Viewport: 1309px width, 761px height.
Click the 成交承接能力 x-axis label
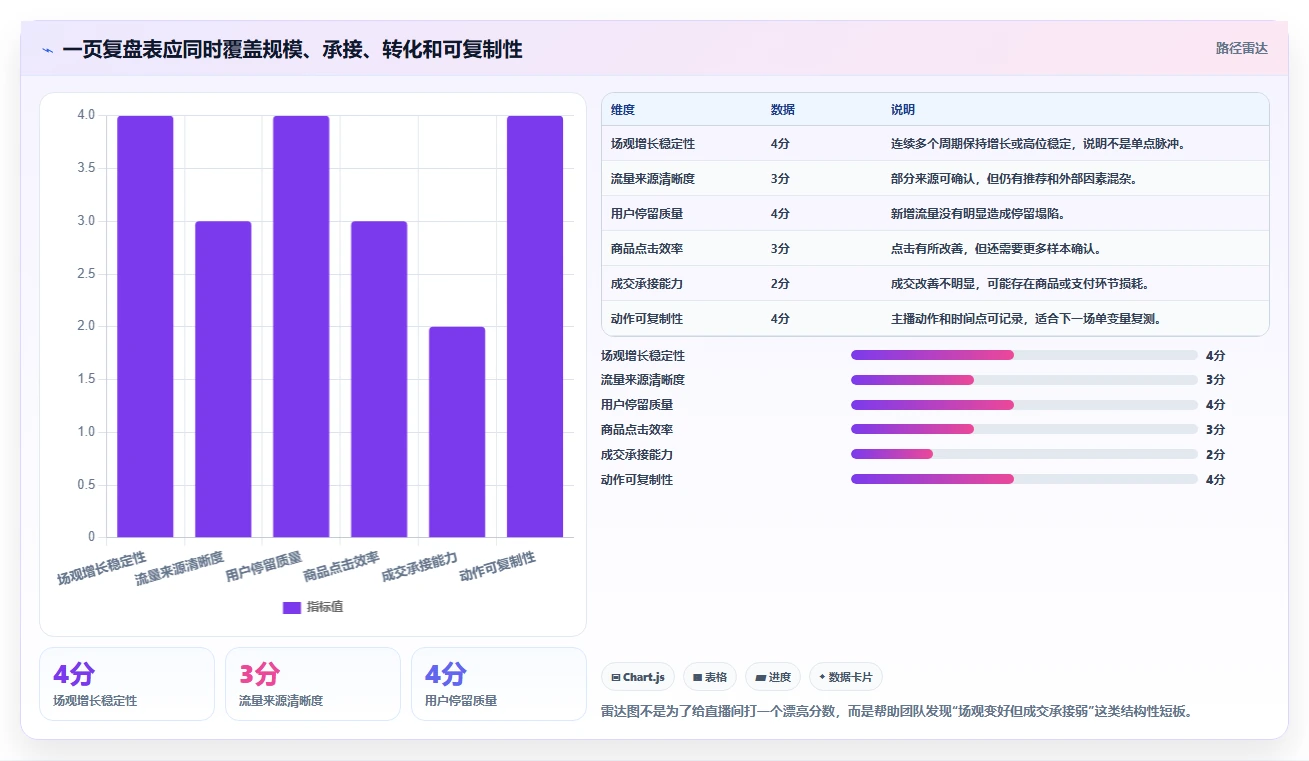point(420,567)
